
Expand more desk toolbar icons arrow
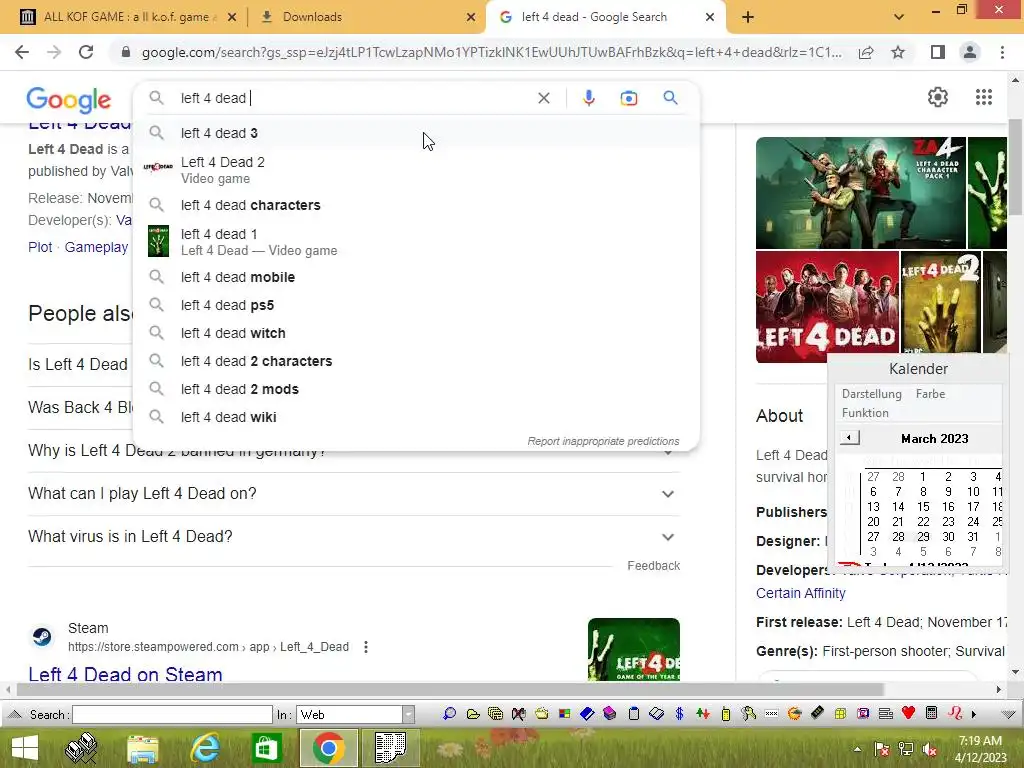[974, 714]
